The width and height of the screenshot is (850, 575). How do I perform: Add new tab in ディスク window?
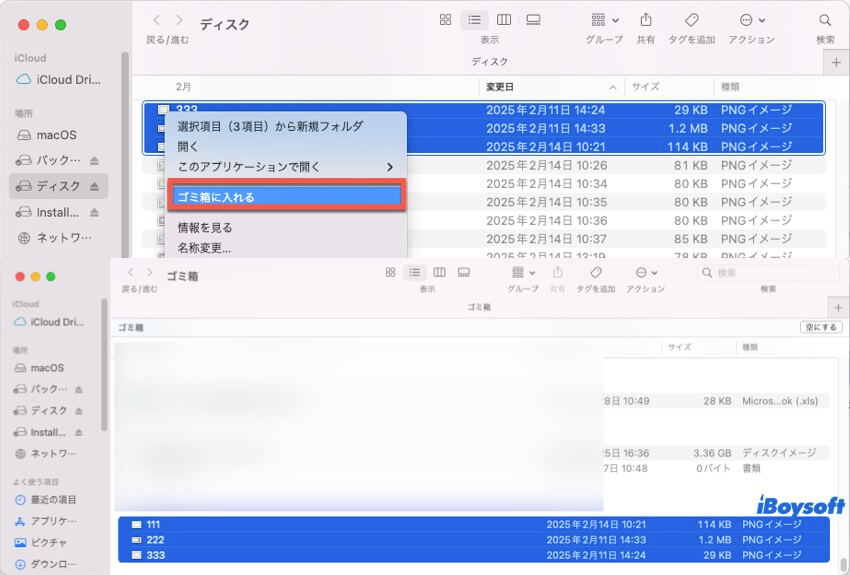click(836, 62)
